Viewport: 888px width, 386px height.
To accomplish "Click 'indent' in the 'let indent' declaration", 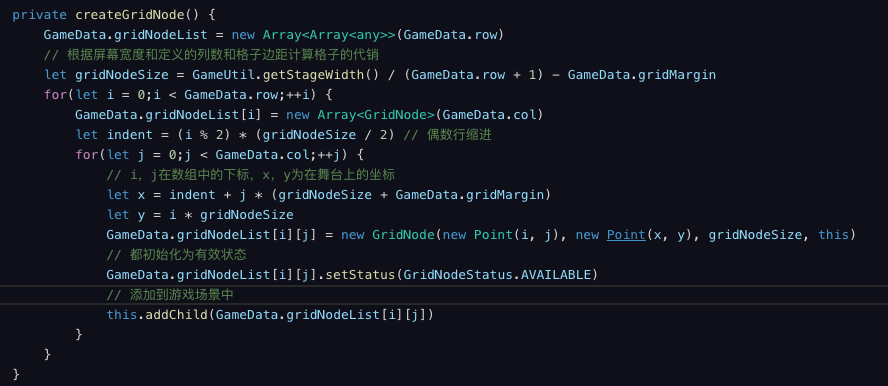I will pos(130,135).
